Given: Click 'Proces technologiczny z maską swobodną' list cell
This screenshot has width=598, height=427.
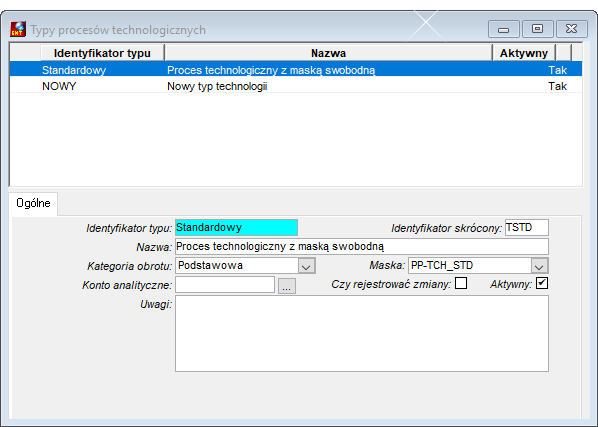Looking at the screenshot, I should click(271, 70).
